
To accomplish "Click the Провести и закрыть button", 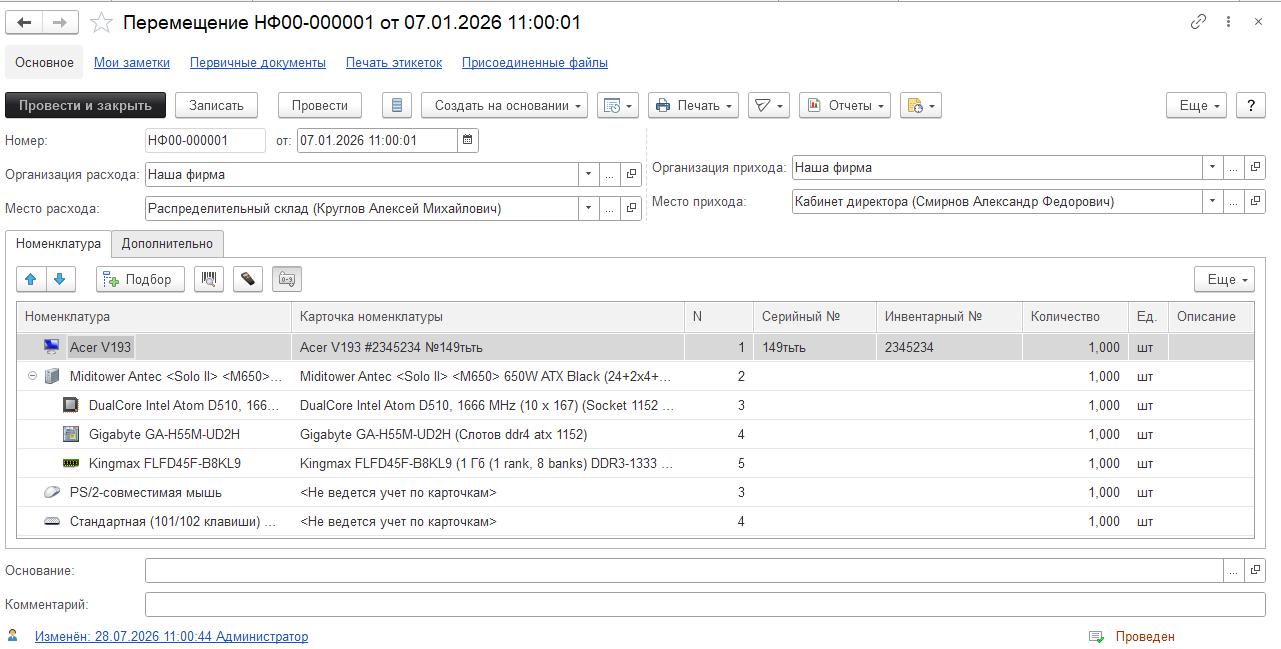I will pyautogui.click(x=85, y=105).
